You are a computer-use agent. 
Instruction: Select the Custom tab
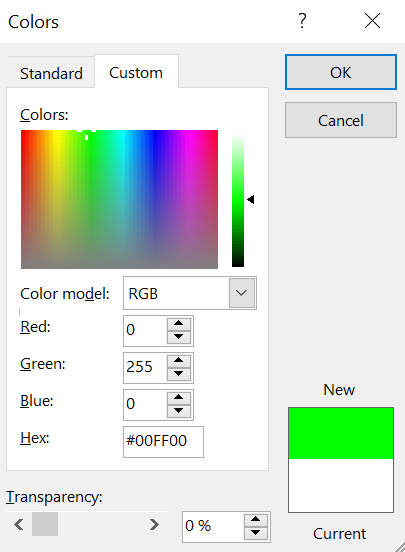click(136, 73)
